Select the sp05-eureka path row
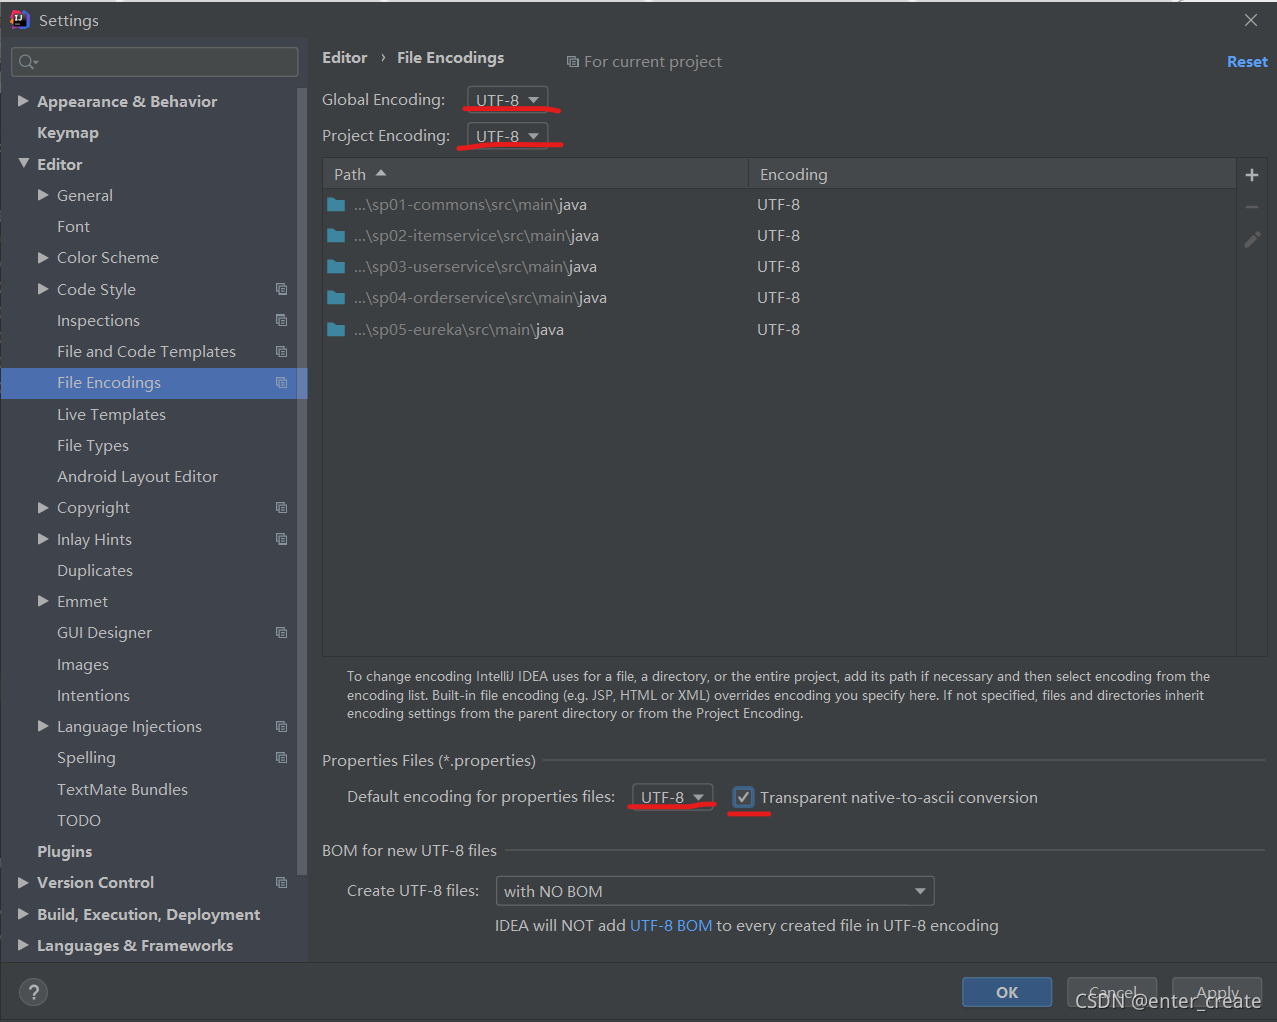1277x1022 pixels. (780, 330)
